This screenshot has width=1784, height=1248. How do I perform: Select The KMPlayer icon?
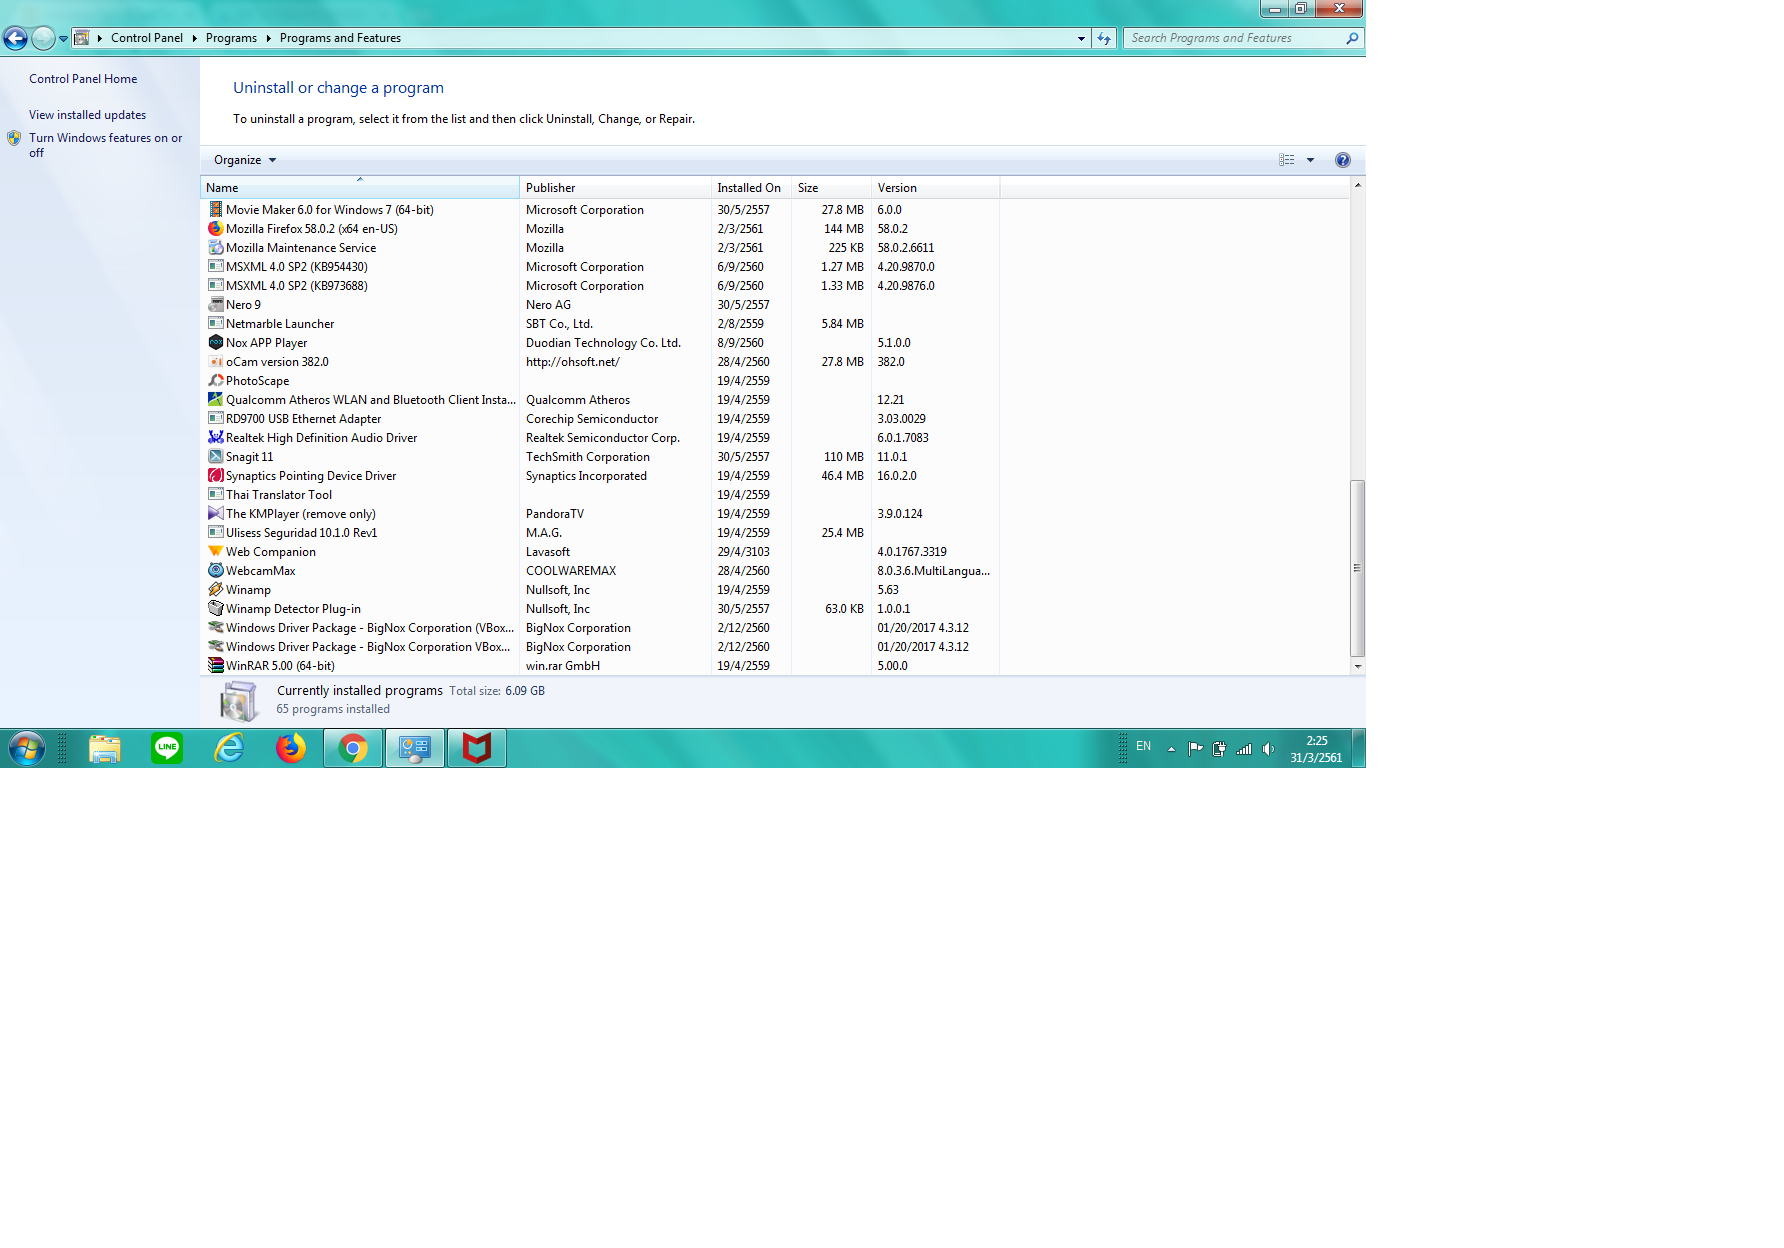click(215, 514)
